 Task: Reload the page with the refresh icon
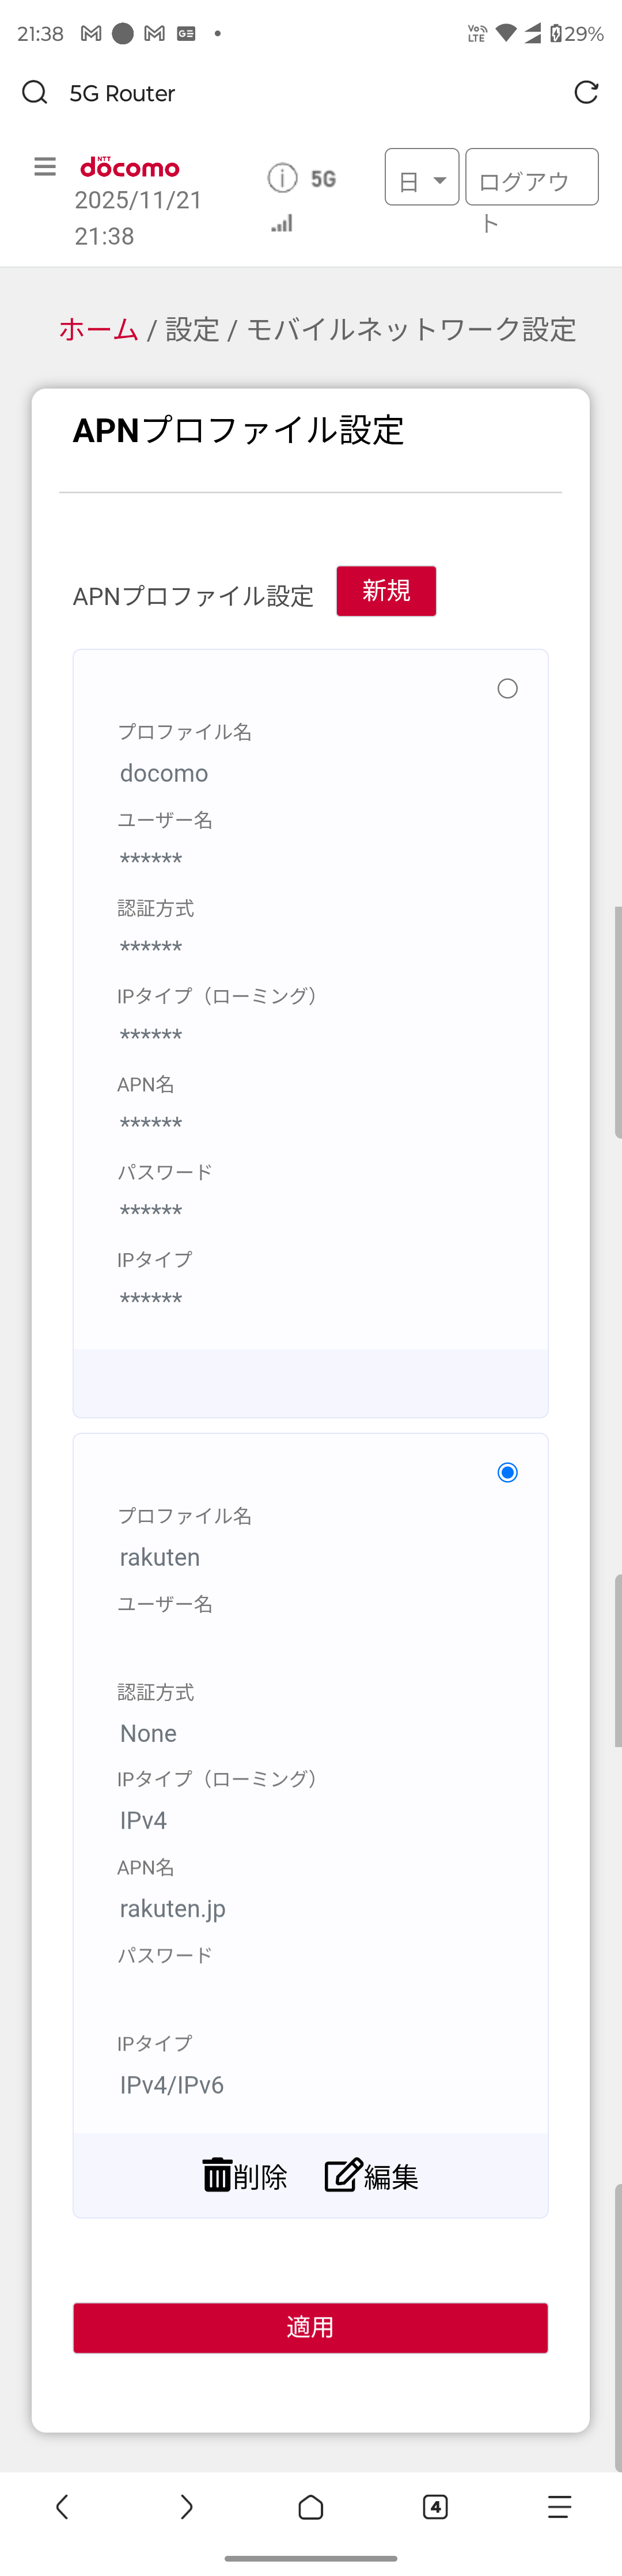coord(586,93)
